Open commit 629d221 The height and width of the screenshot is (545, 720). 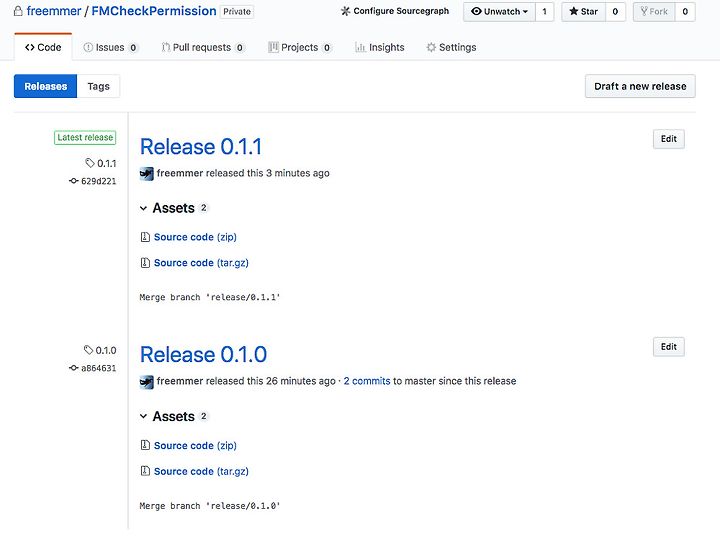[x=98, y=181]
